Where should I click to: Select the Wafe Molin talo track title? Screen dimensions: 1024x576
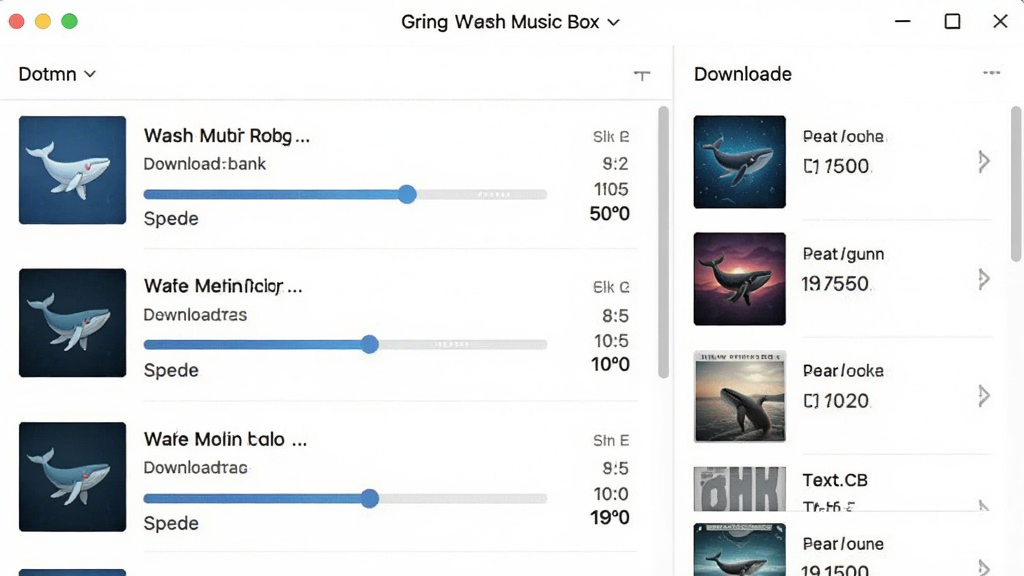(x=225, y=439)
